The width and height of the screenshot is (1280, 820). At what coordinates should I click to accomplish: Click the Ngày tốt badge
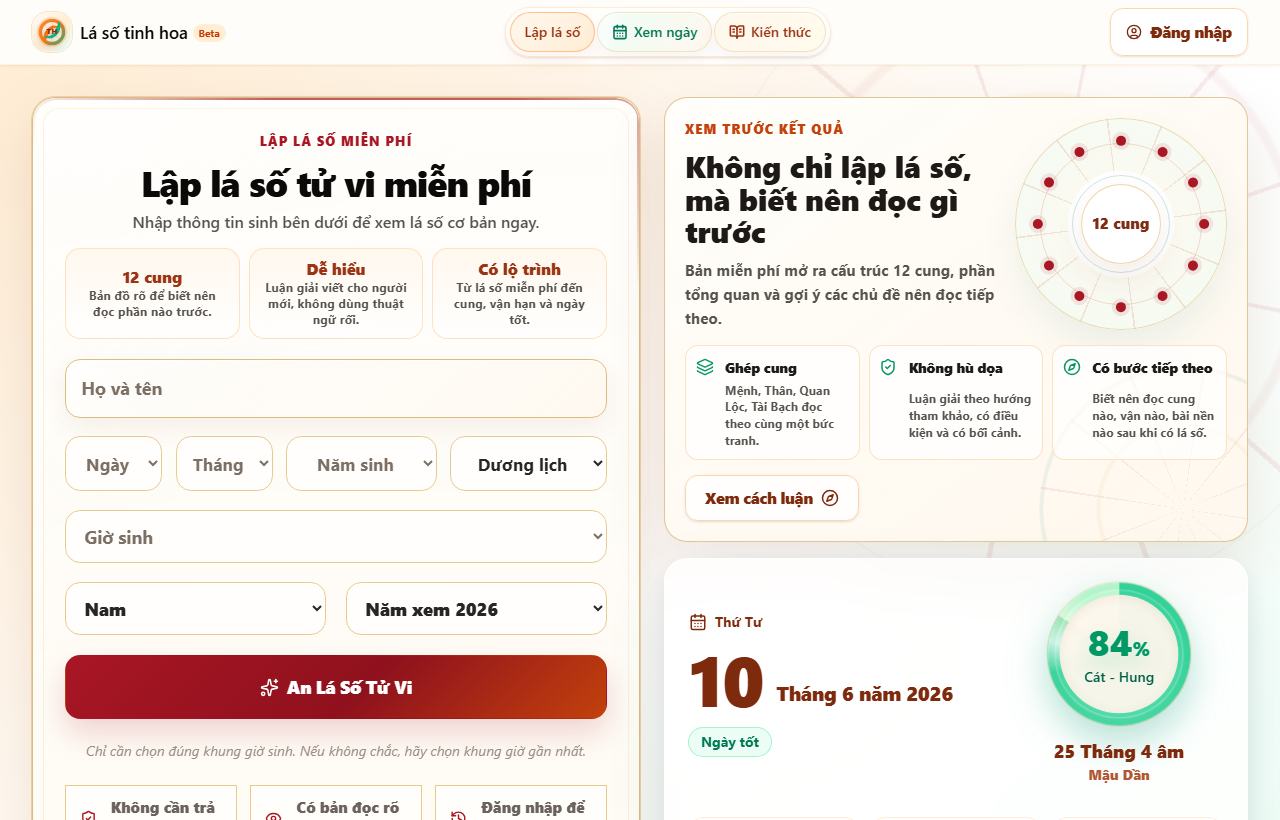coord(730,742)
